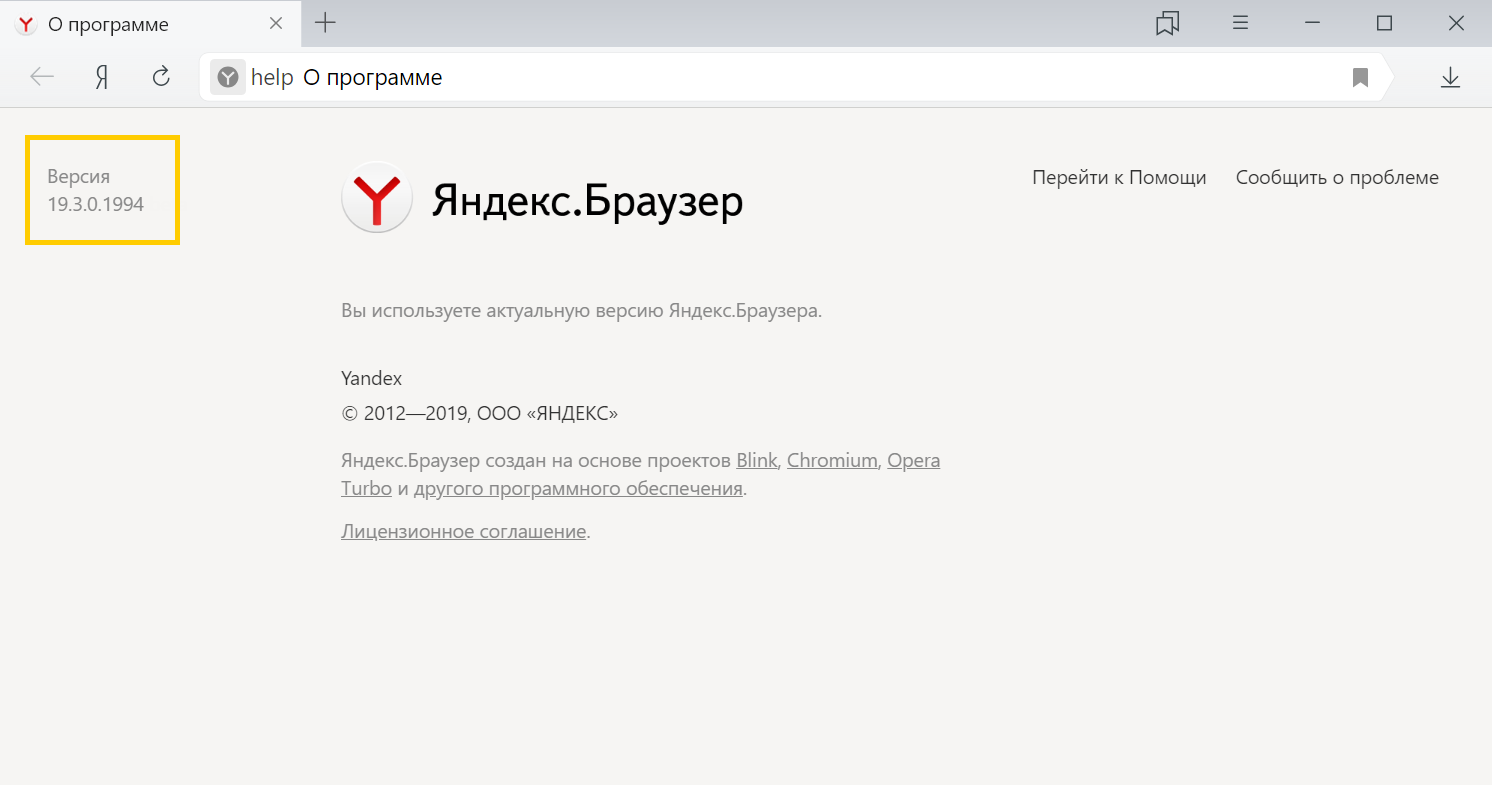Select the О программе tab

(x=150, y=24)
